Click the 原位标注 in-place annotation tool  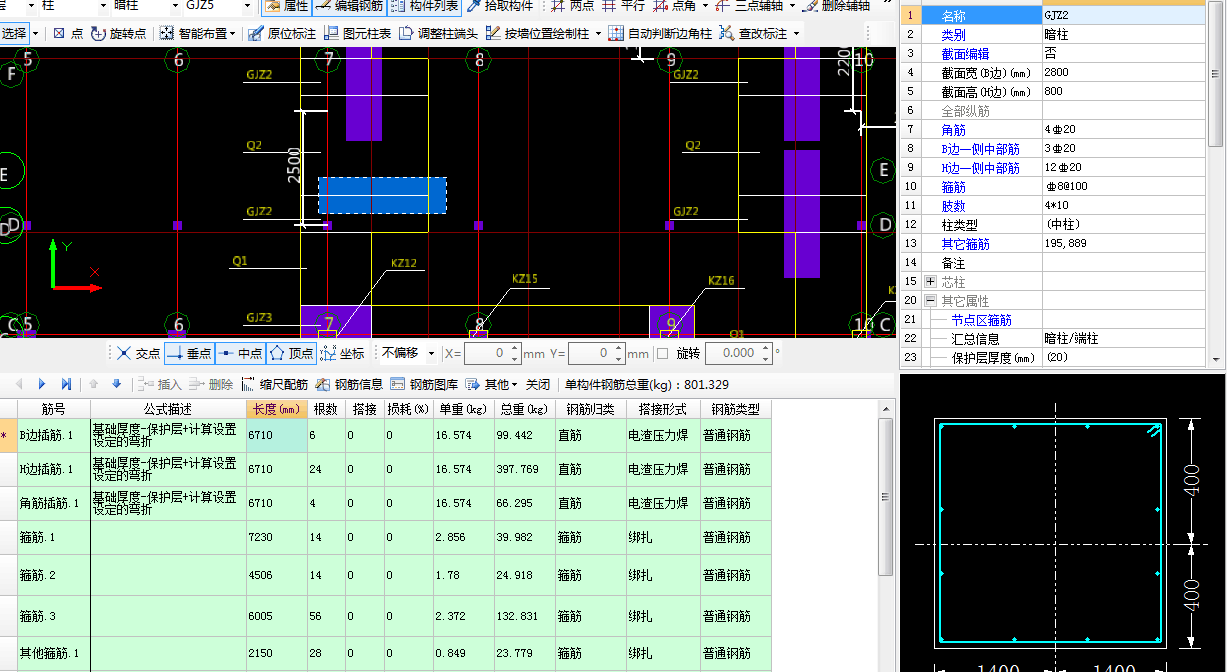(282, 33)
